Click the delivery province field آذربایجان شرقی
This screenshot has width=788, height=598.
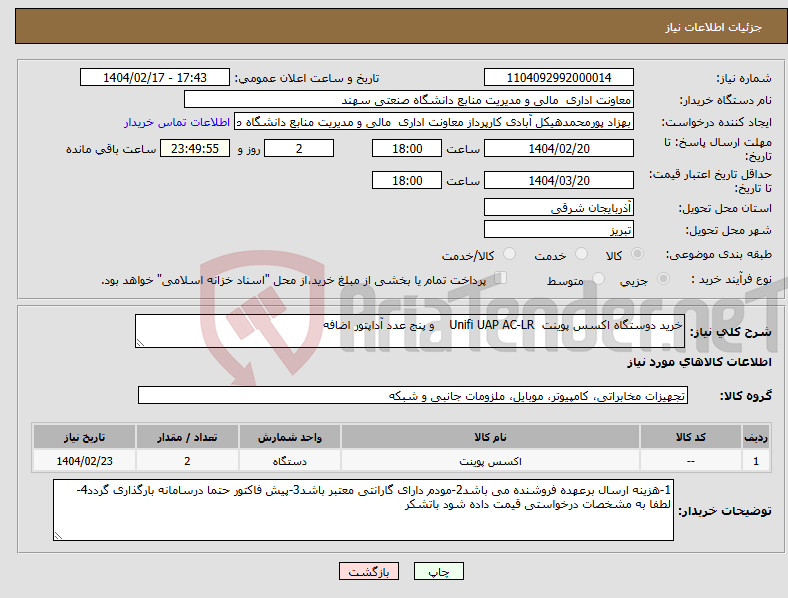[x=558, y=207]
